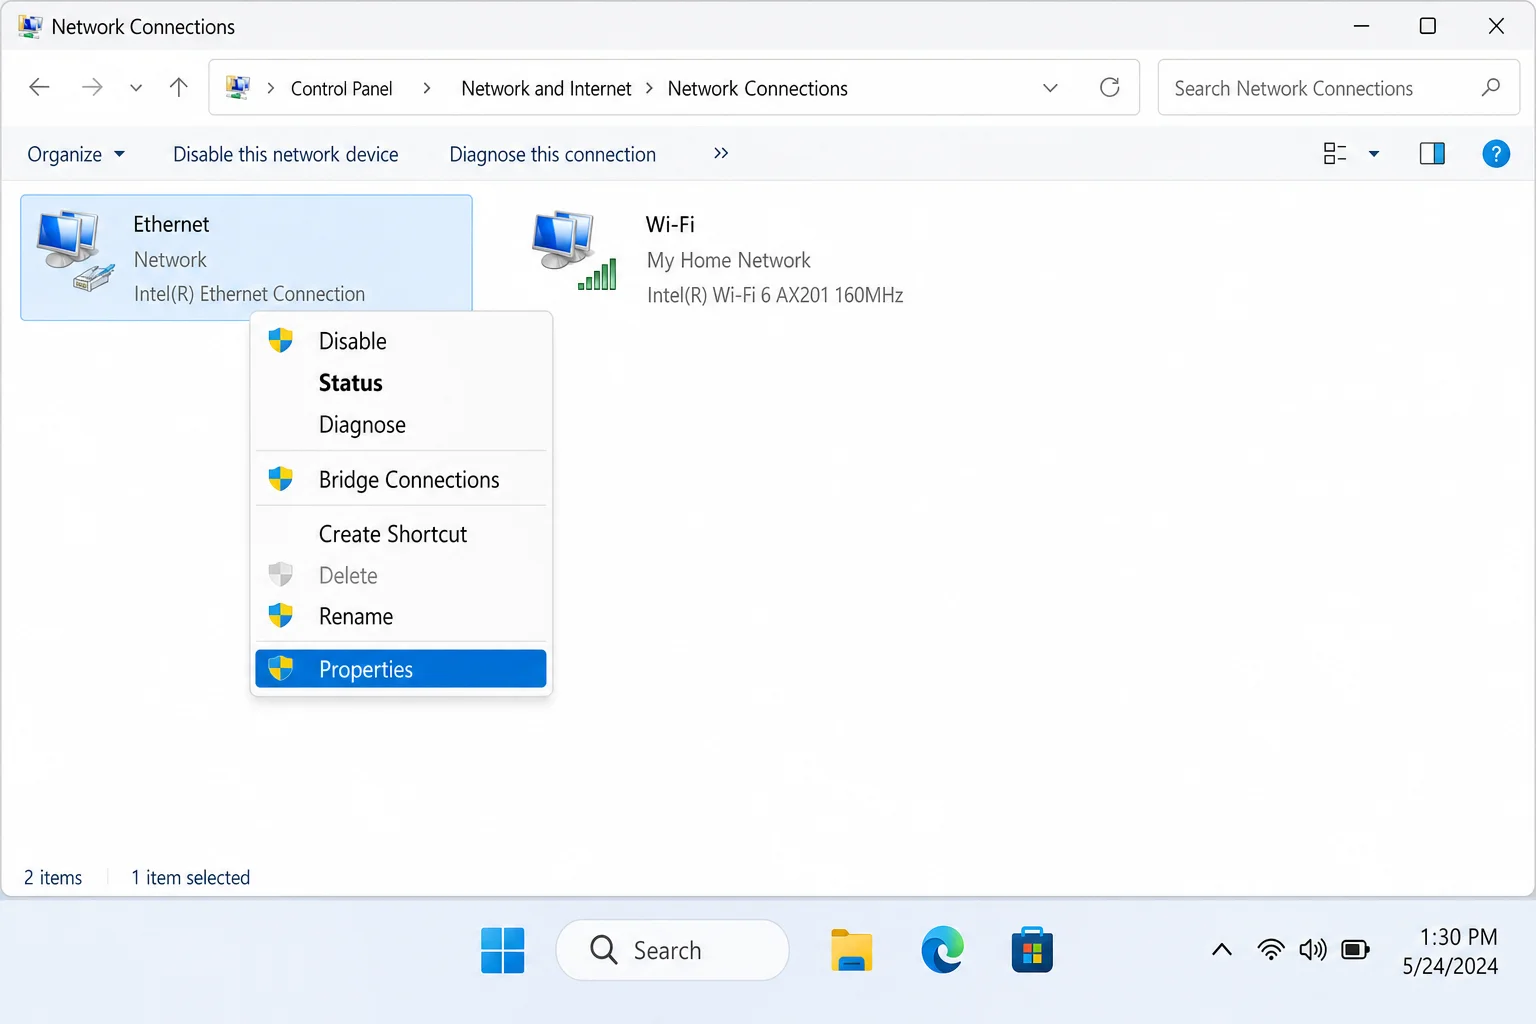Screen dimensions: 1536x1024
Task: Click Disable this network device
Action: coord(285,154)
